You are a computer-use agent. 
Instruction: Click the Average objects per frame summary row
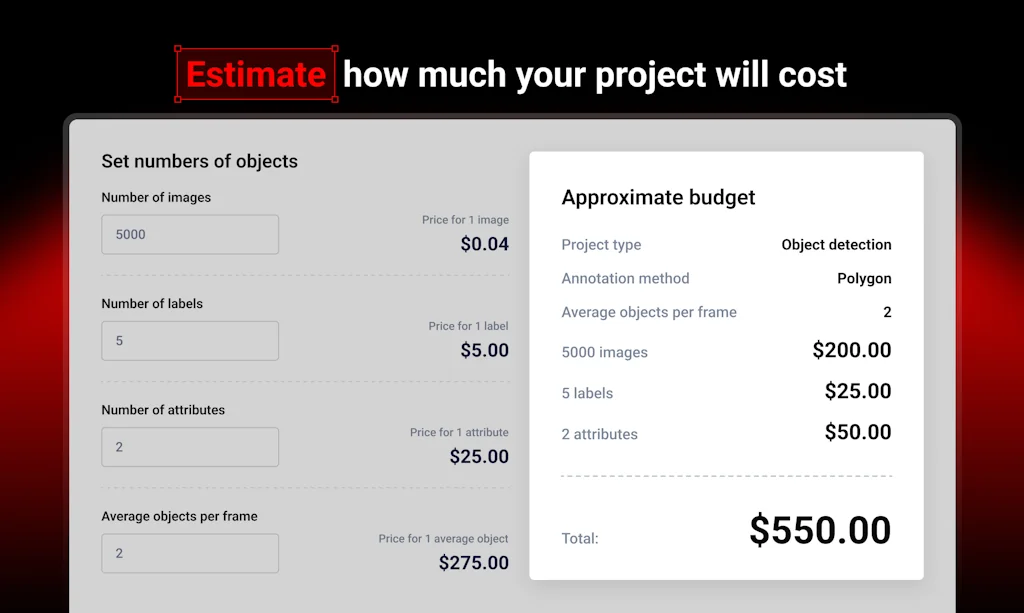(x=649, y=312)
